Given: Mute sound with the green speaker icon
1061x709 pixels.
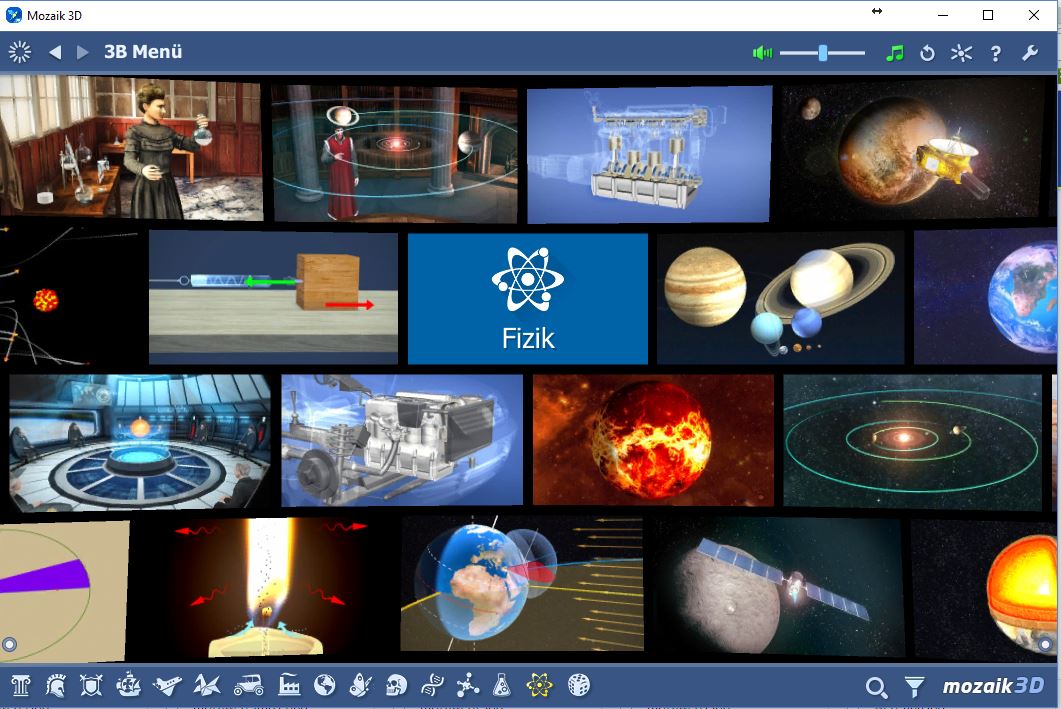Looking at the screenshot, I should point(763,53).
